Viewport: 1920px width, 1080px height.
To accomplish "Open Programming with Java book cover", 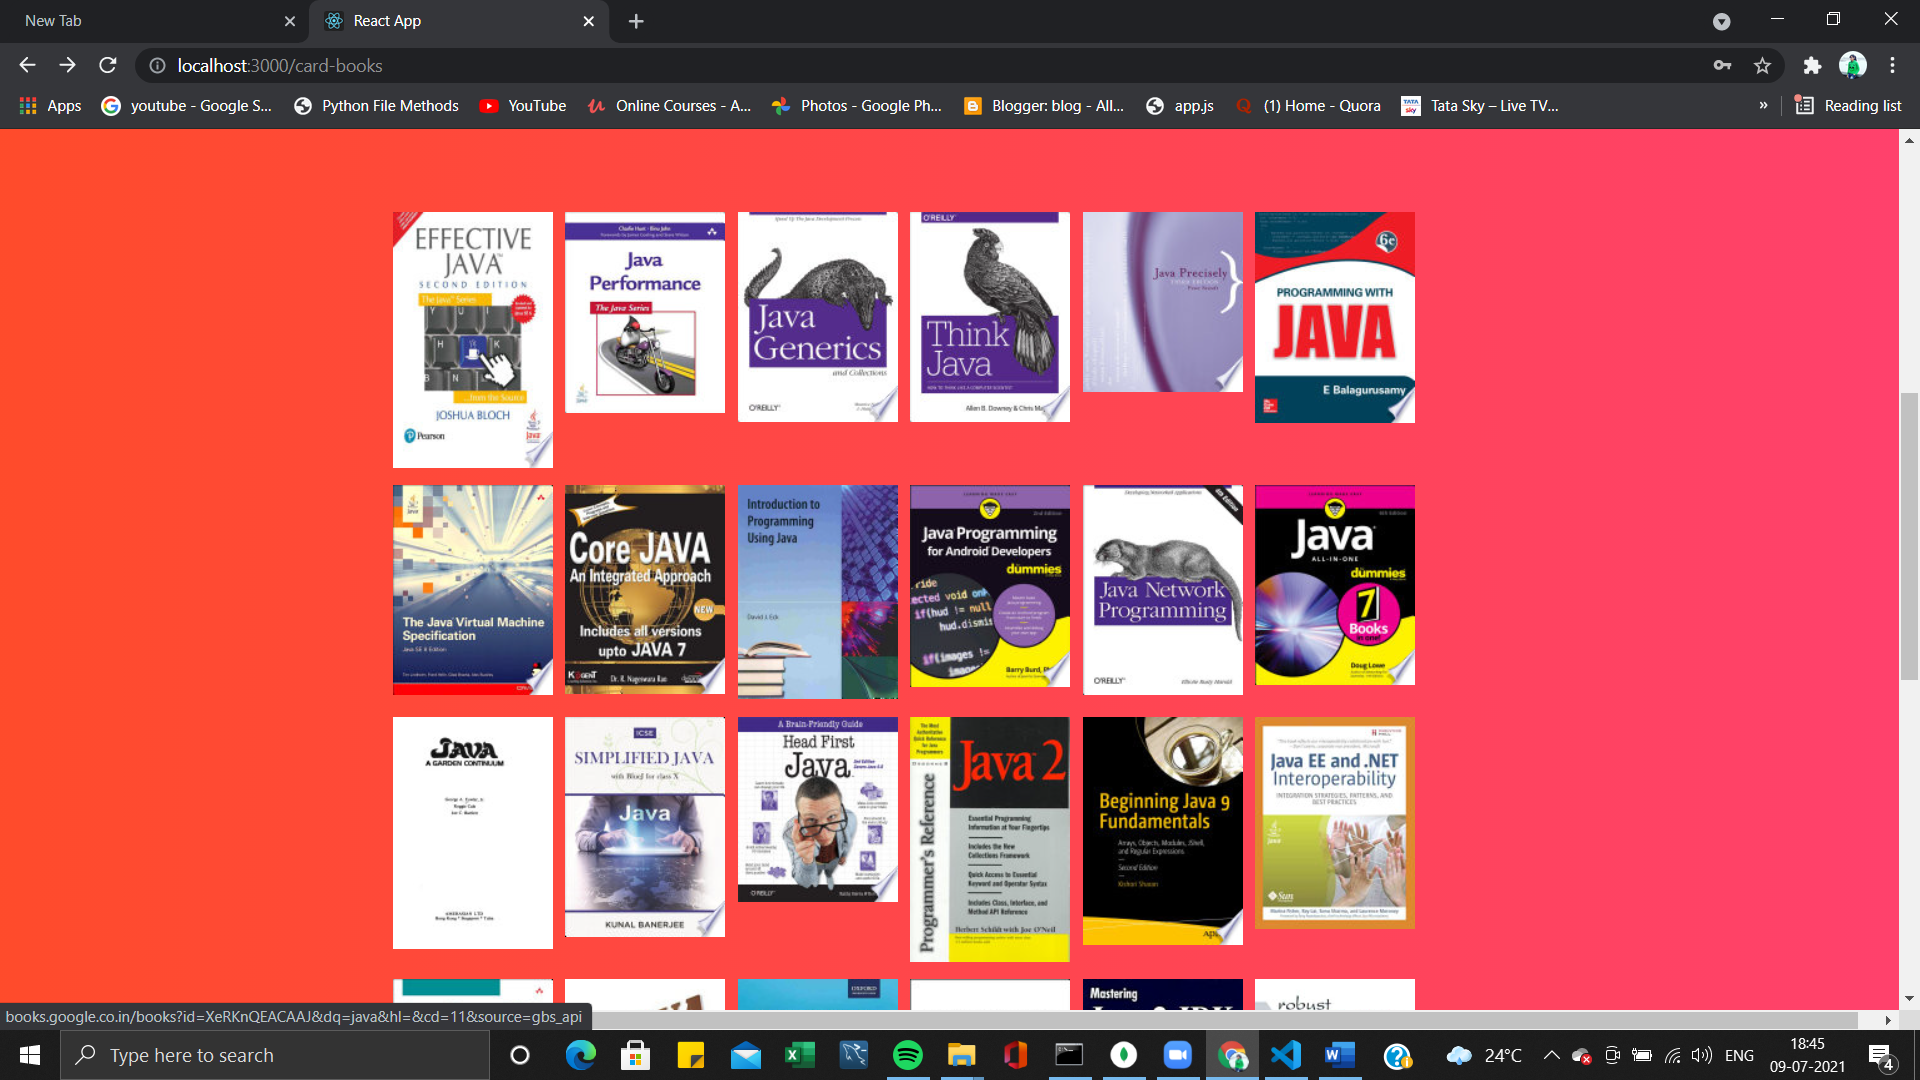I will [x=1335, y=317].
